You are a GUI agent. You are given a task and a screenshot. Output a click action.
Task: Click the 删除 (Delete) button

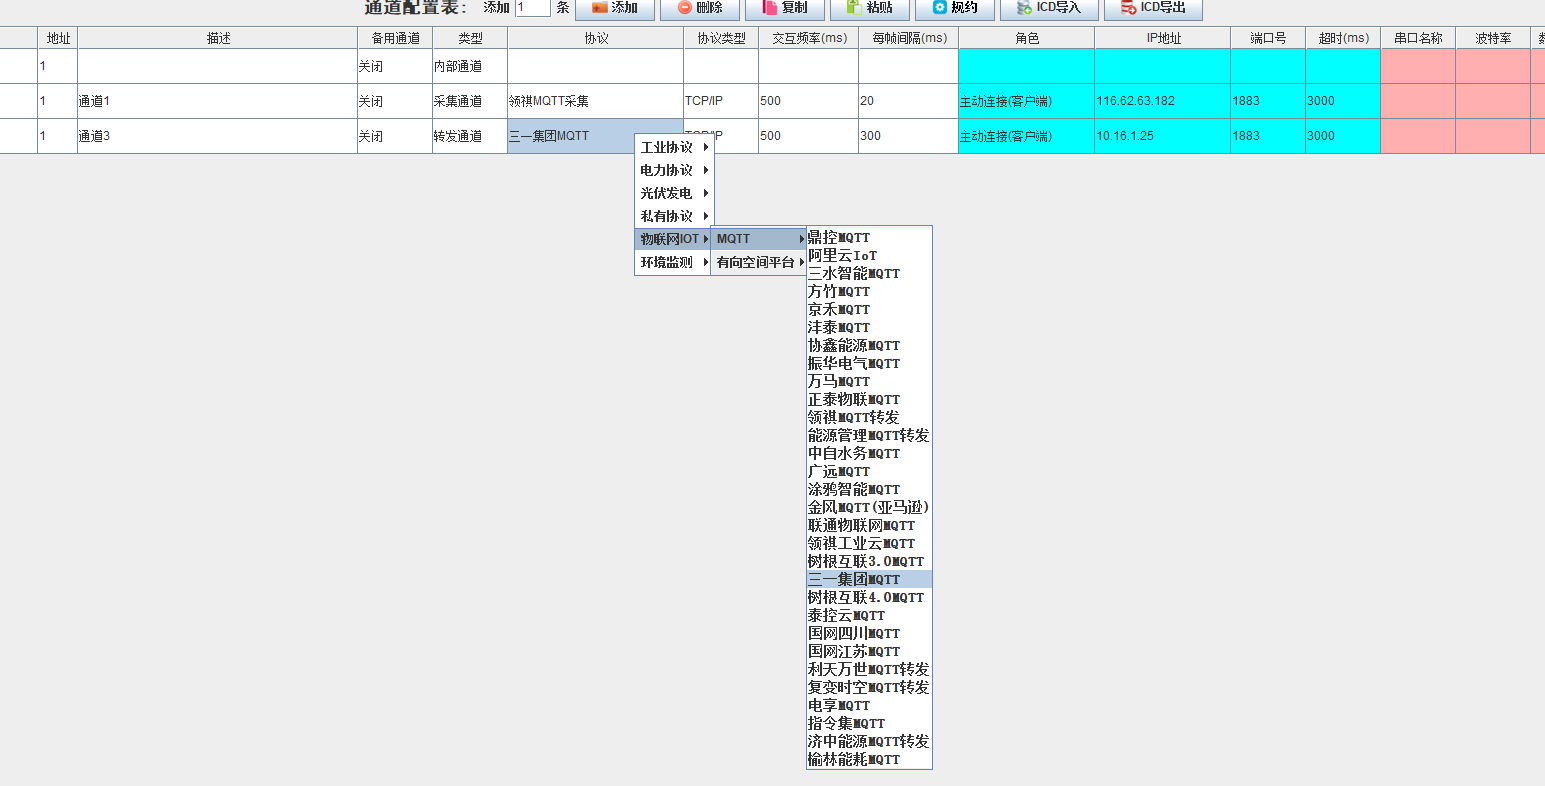point(700,8)
